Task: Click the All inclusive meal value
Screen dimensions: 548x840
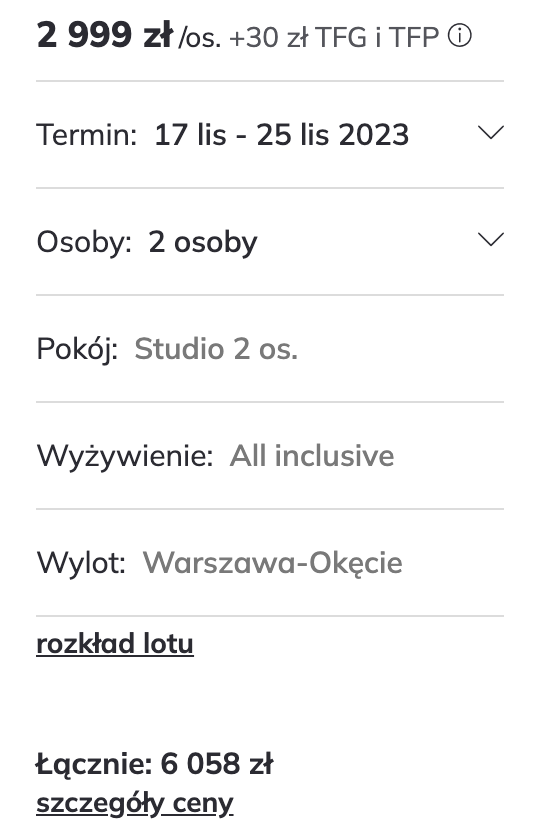Action: [x=312, y=456]
